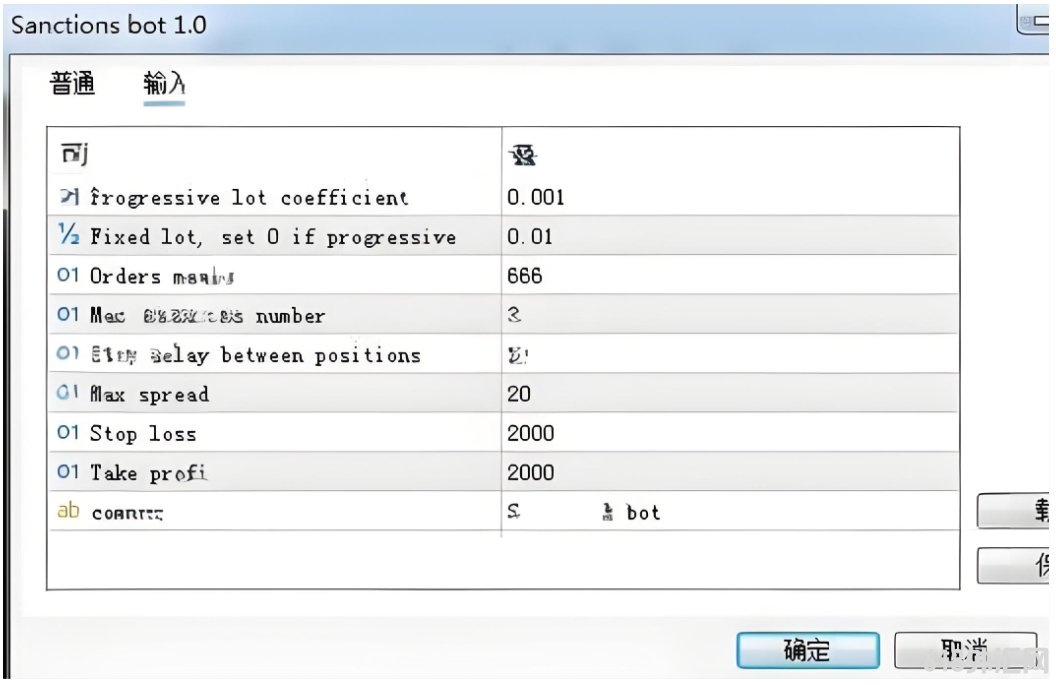The width and height of the screenshot is (1056, 685).
Task: Switch to the 普通 tab
Action: coord(72,84)
